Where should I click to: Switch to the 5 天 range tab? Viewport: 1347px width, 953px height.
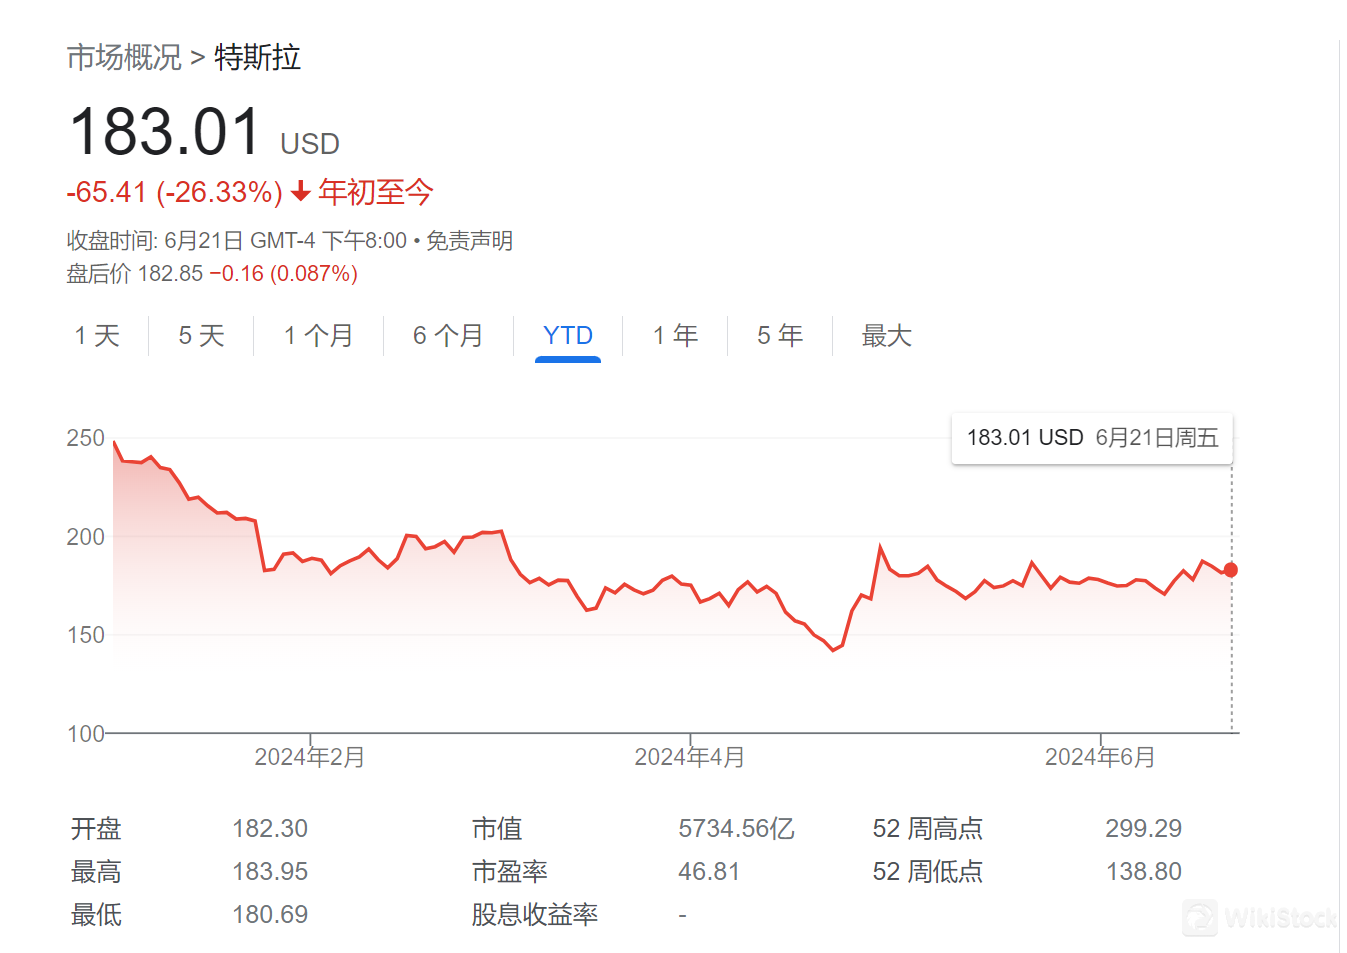point(201,336)
